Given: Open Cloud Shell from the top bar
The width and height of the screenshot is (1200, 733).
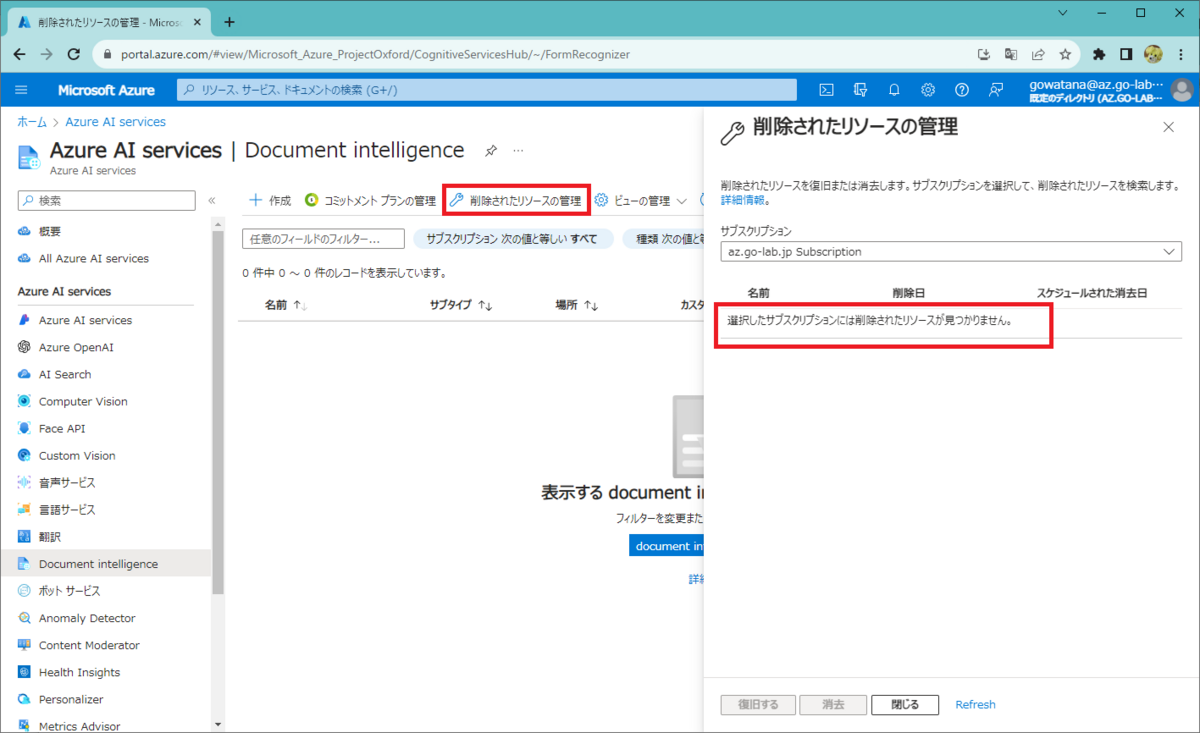Looking at the screenshot, I should 827,90.
